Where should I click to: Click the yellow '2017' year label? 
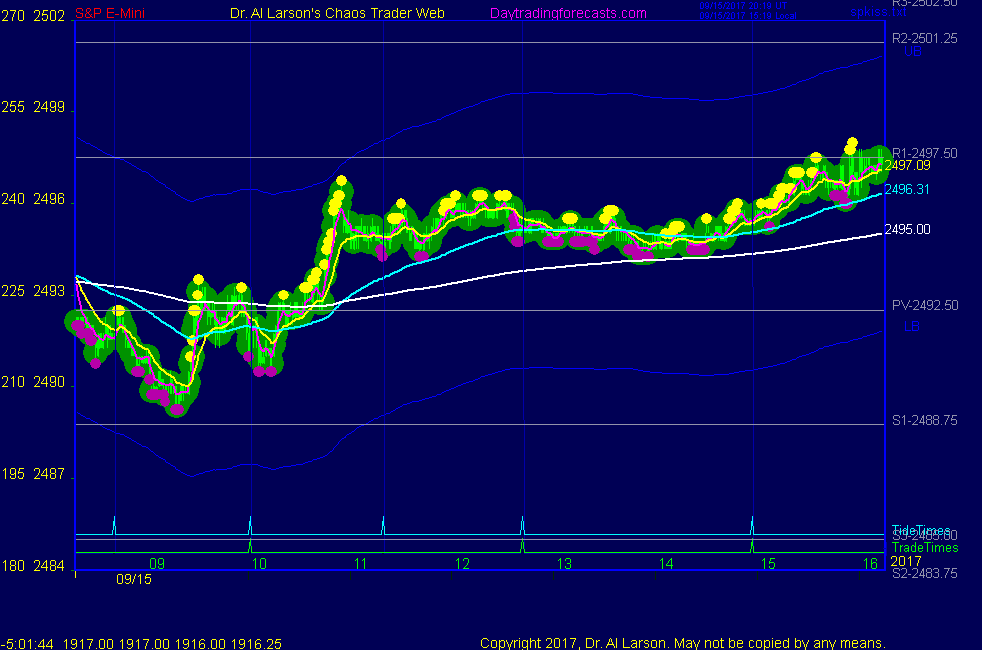click(x=906, y=561)
